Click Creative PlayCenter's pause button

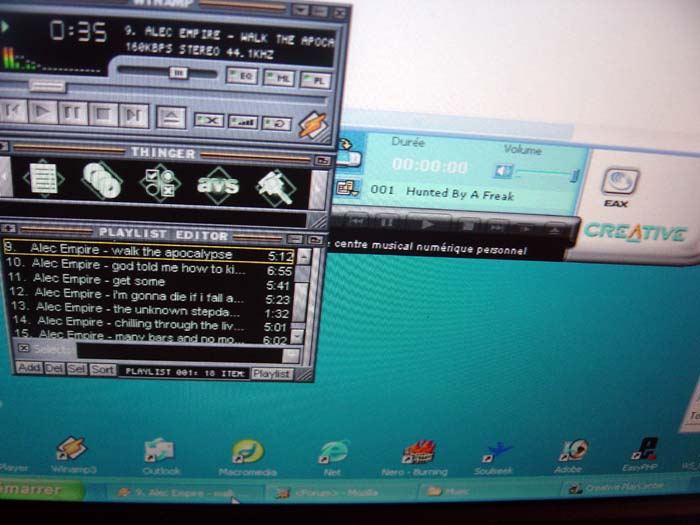[388, 222]
